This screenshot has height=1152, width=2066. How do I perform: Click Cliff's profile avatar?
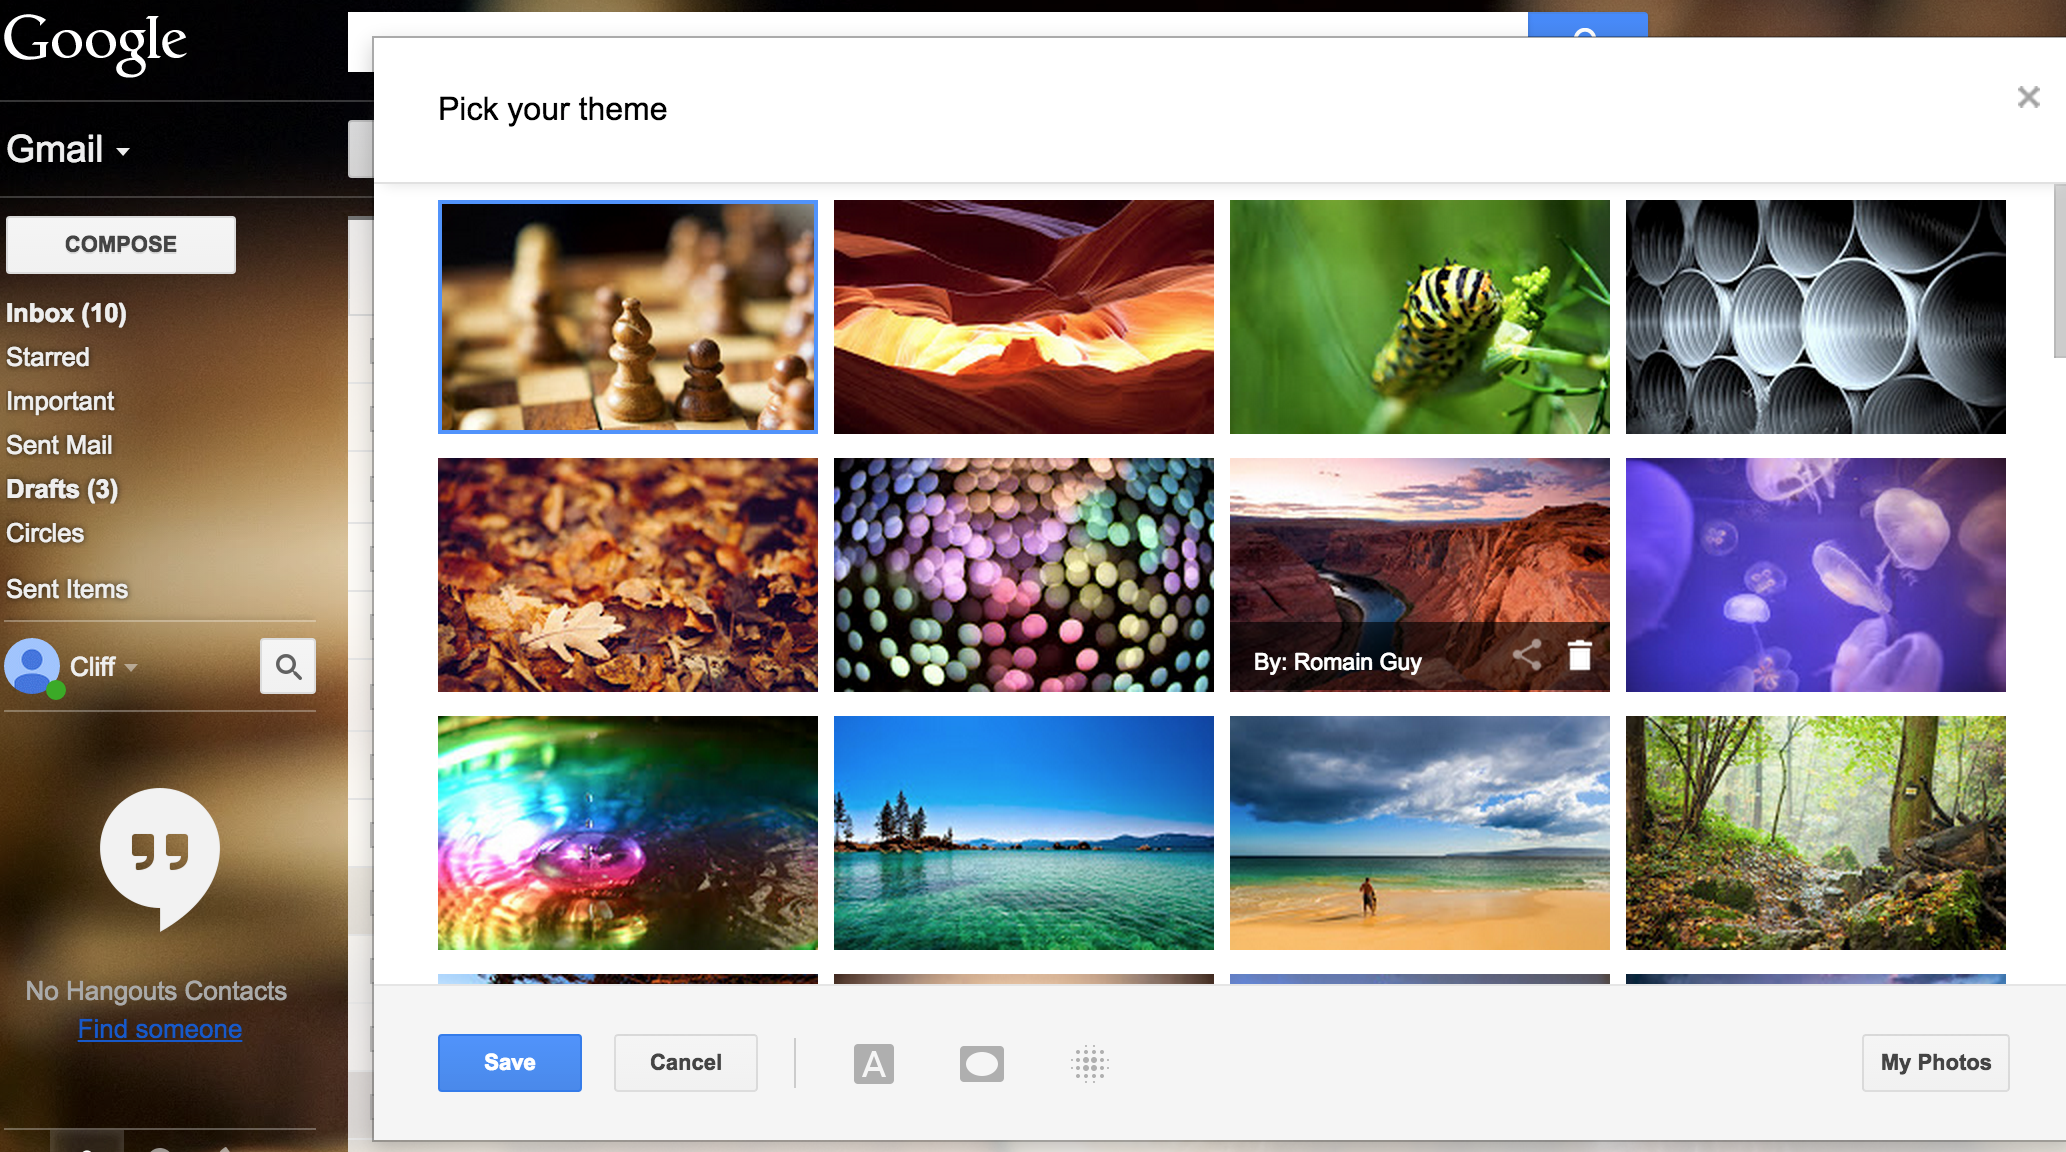pos(33,666)
